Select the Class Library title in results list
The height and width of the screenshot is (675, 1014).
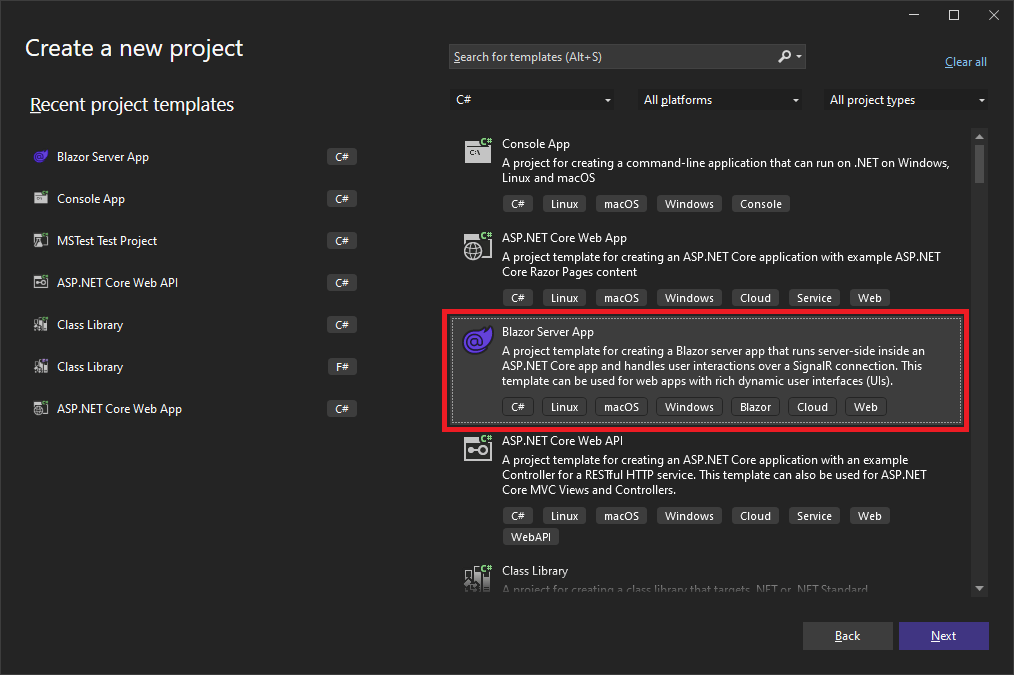[x=535, y=570]
